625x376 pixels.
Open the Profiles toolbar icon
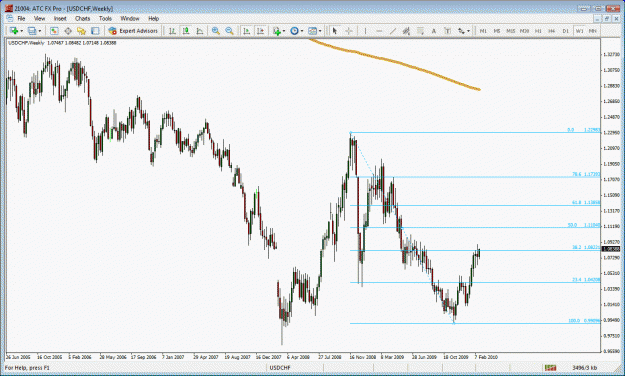pos(32,31)
